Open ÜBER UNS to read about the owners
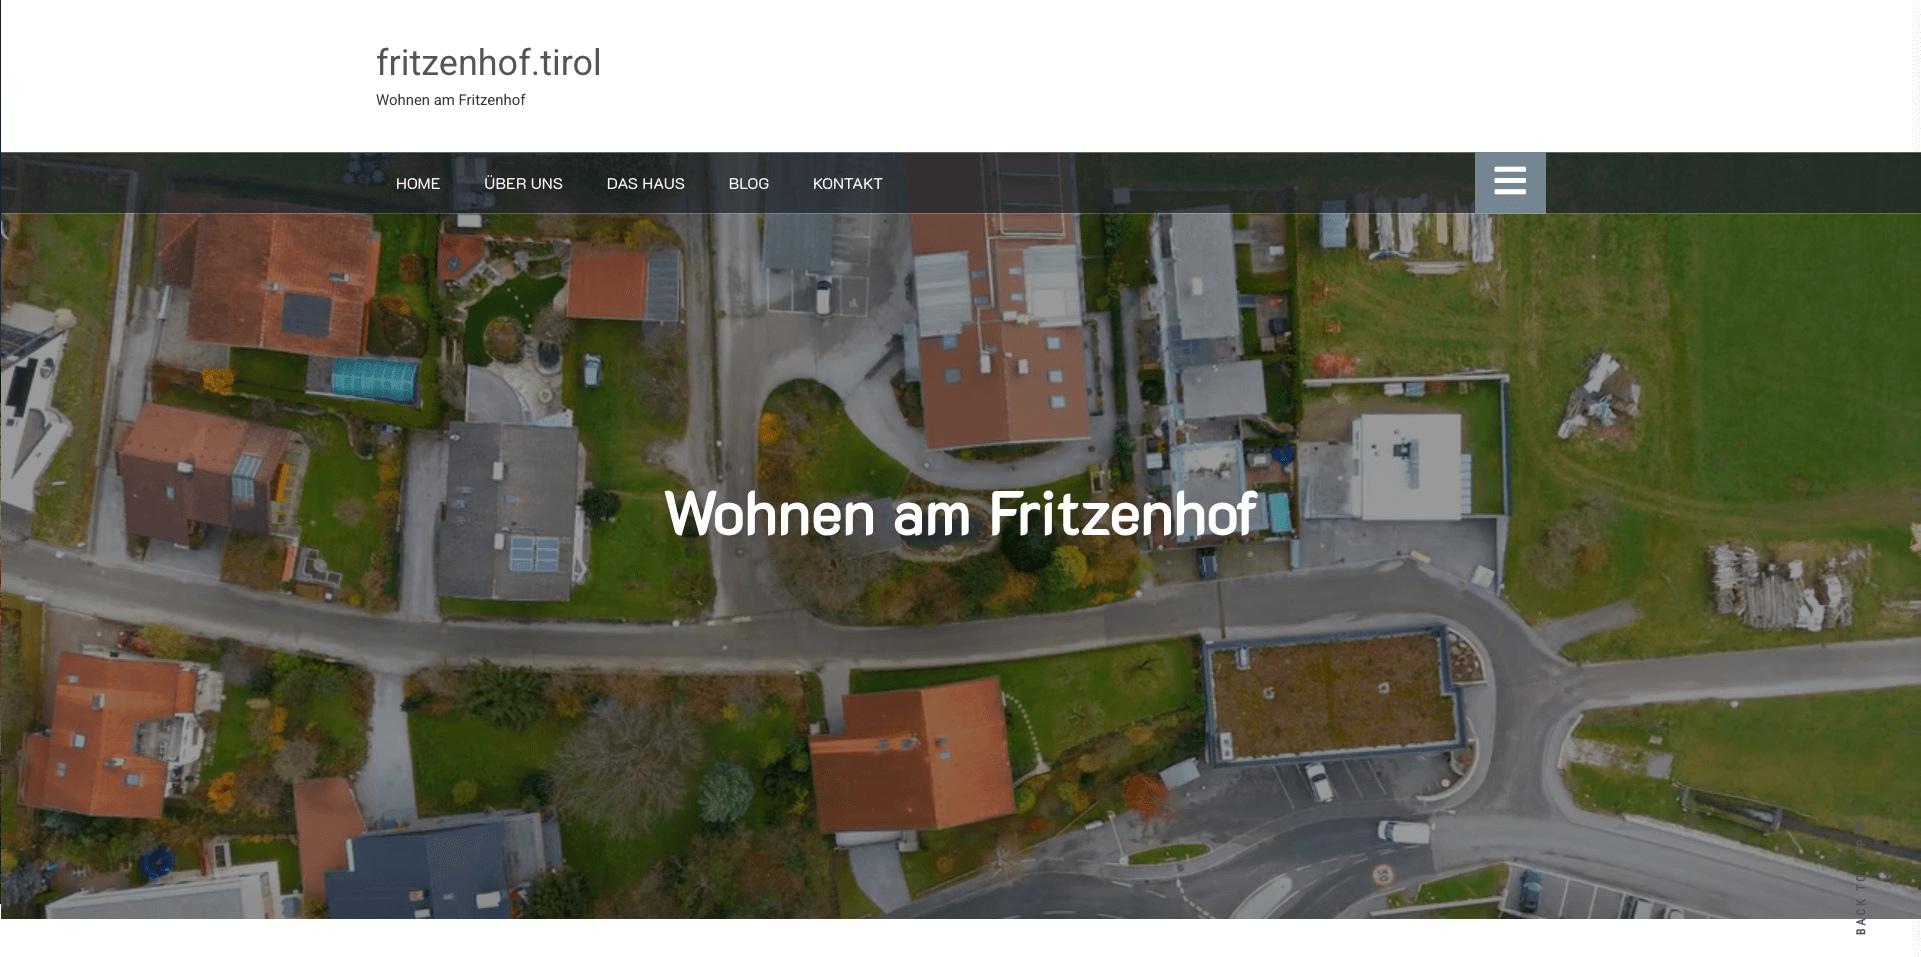Screen dimensions: 1921x957 coord(523,184)
